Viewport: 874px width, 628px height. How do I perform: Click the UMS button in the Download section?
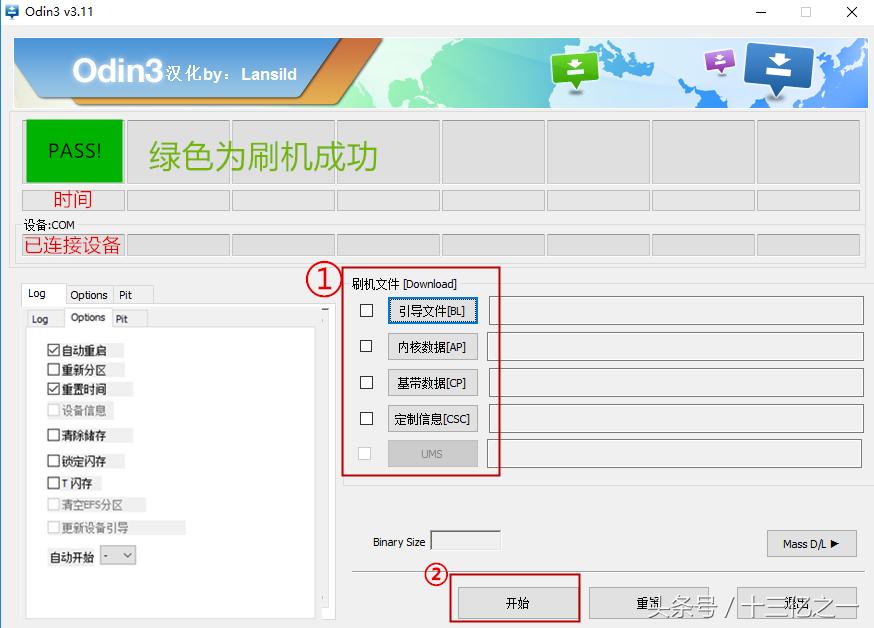(x=432, y=454)
